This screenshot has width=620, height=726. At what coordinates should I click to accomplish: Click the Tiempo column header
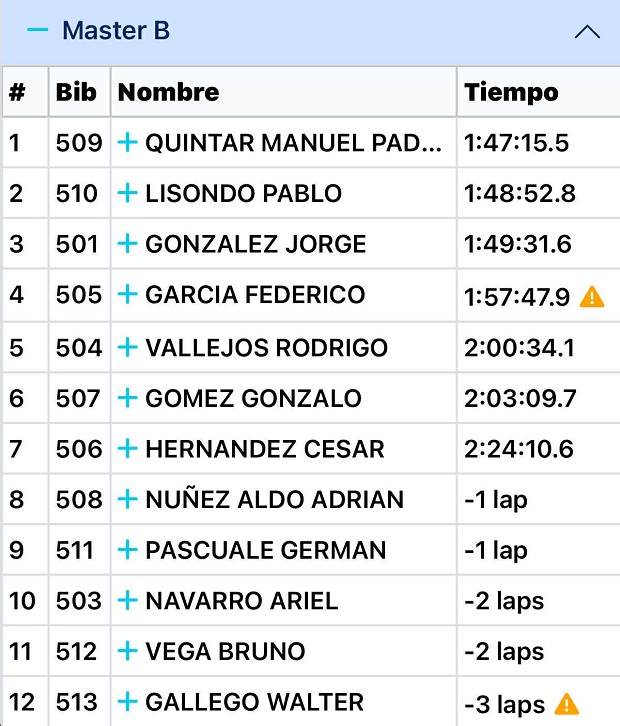511,92
